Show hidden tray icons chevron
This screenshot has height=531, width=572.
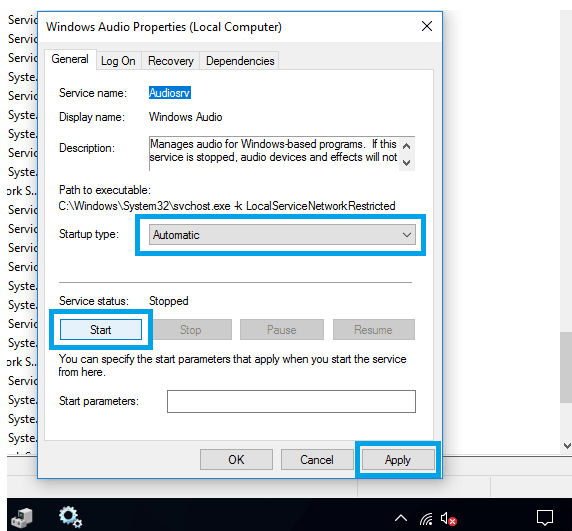click(401, 518)
